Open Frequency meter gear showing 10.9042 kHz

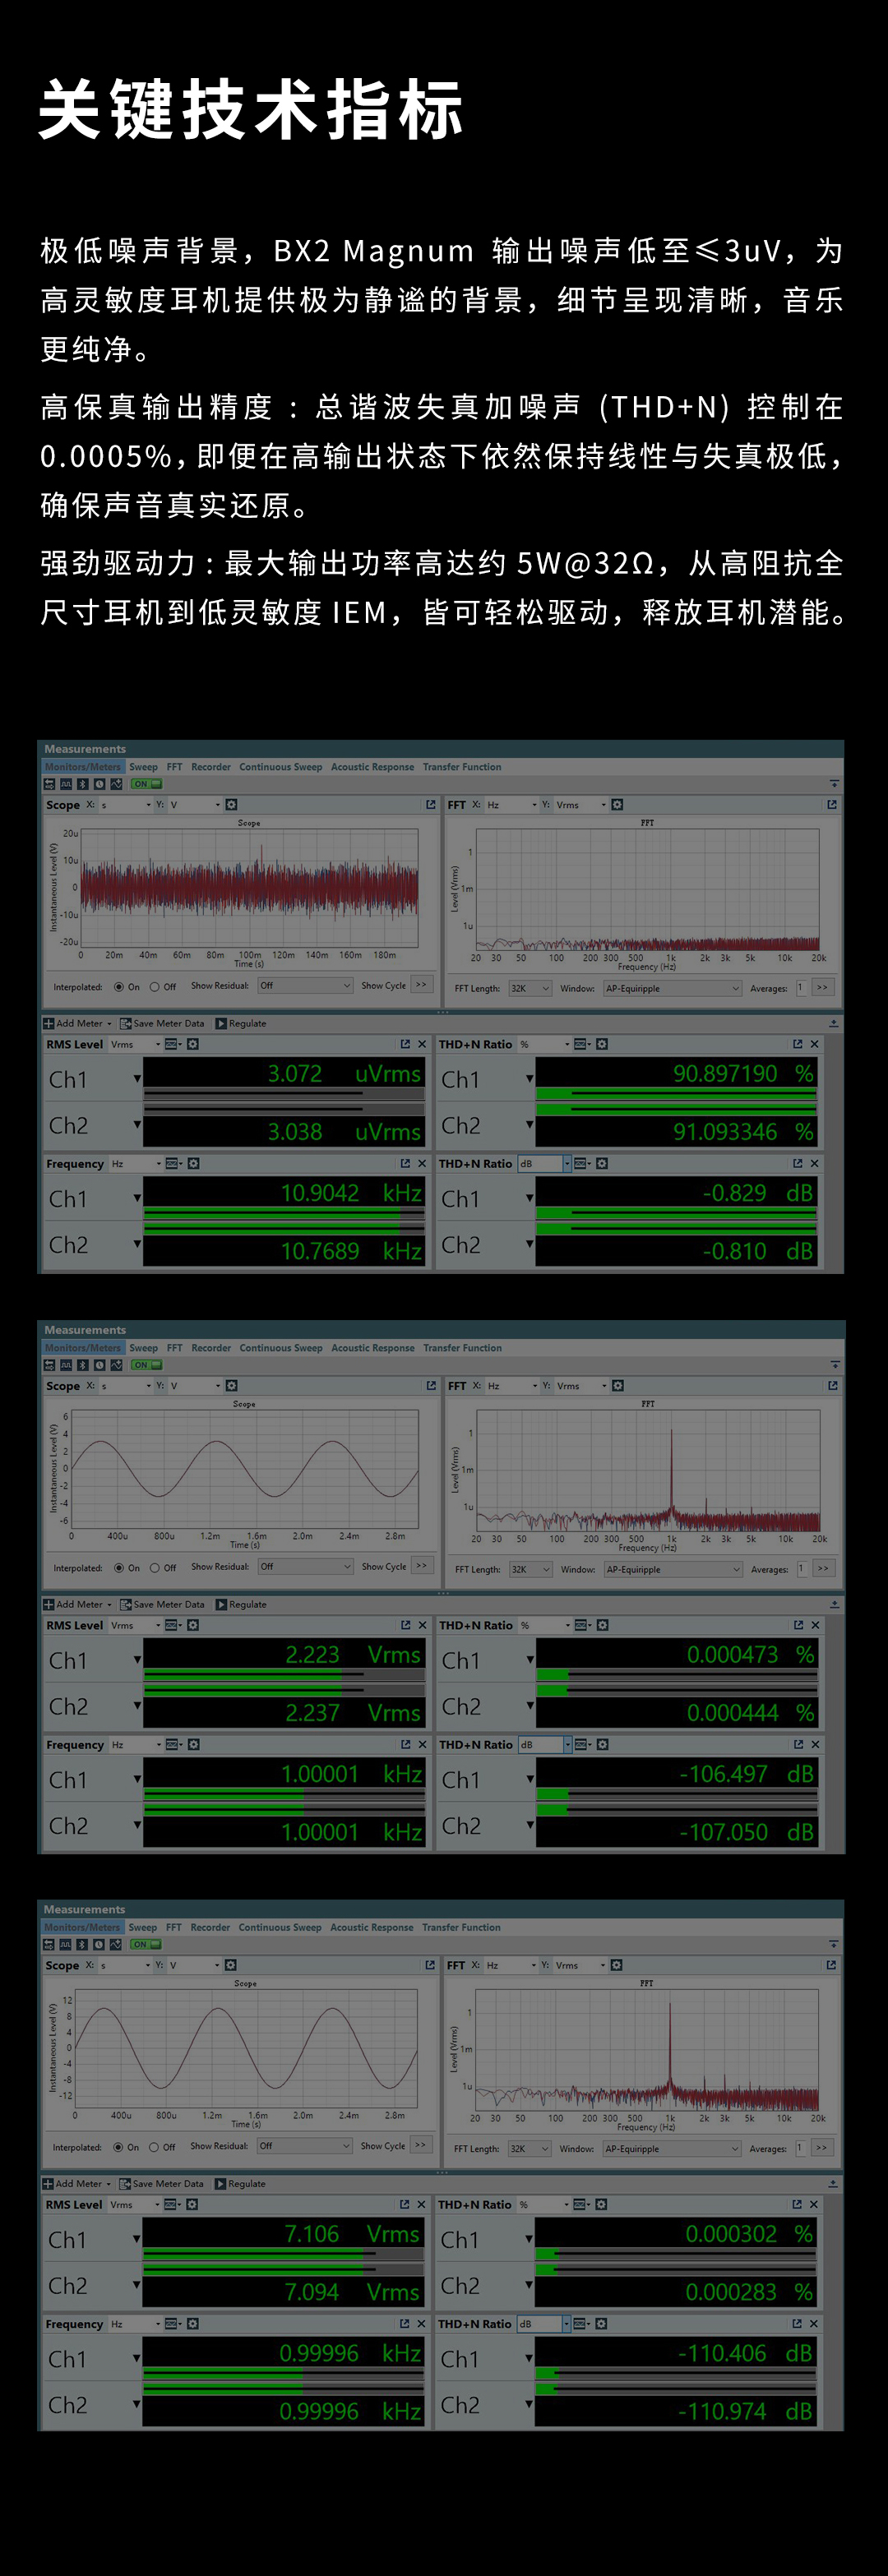click(x=193, y=1163)
